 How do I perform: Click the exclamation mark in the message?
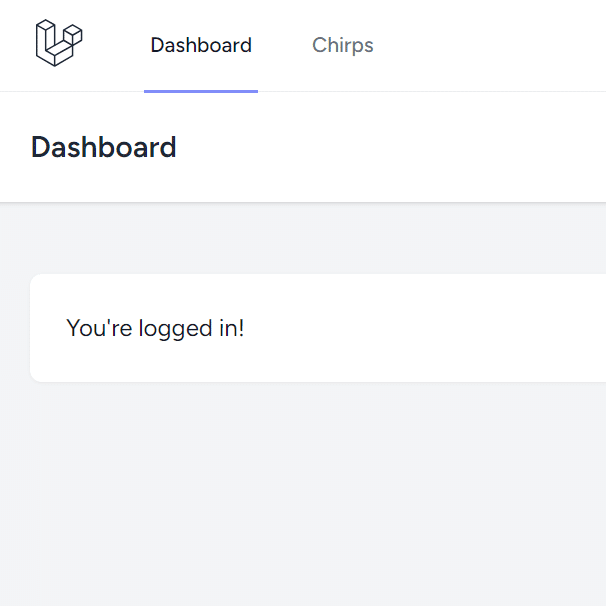click(x=242, y=328)
